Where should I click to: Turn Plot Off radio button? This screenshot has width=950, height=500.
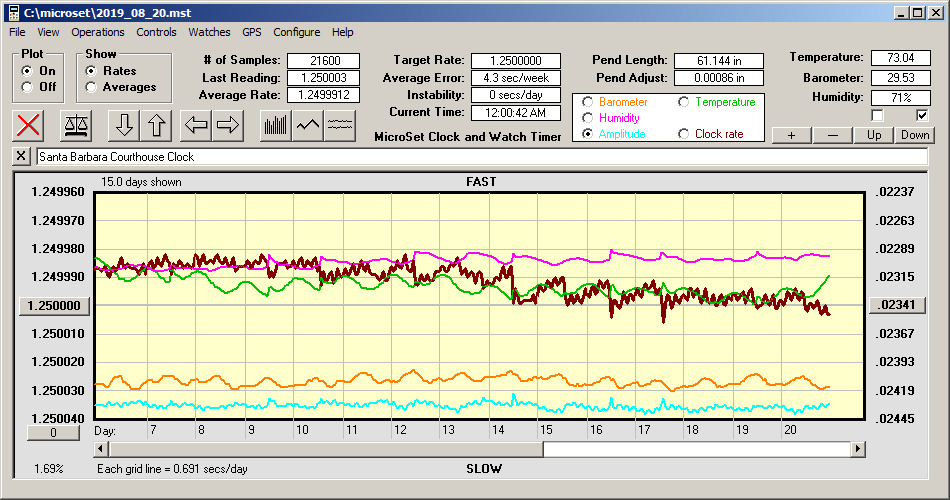[27, 87]
